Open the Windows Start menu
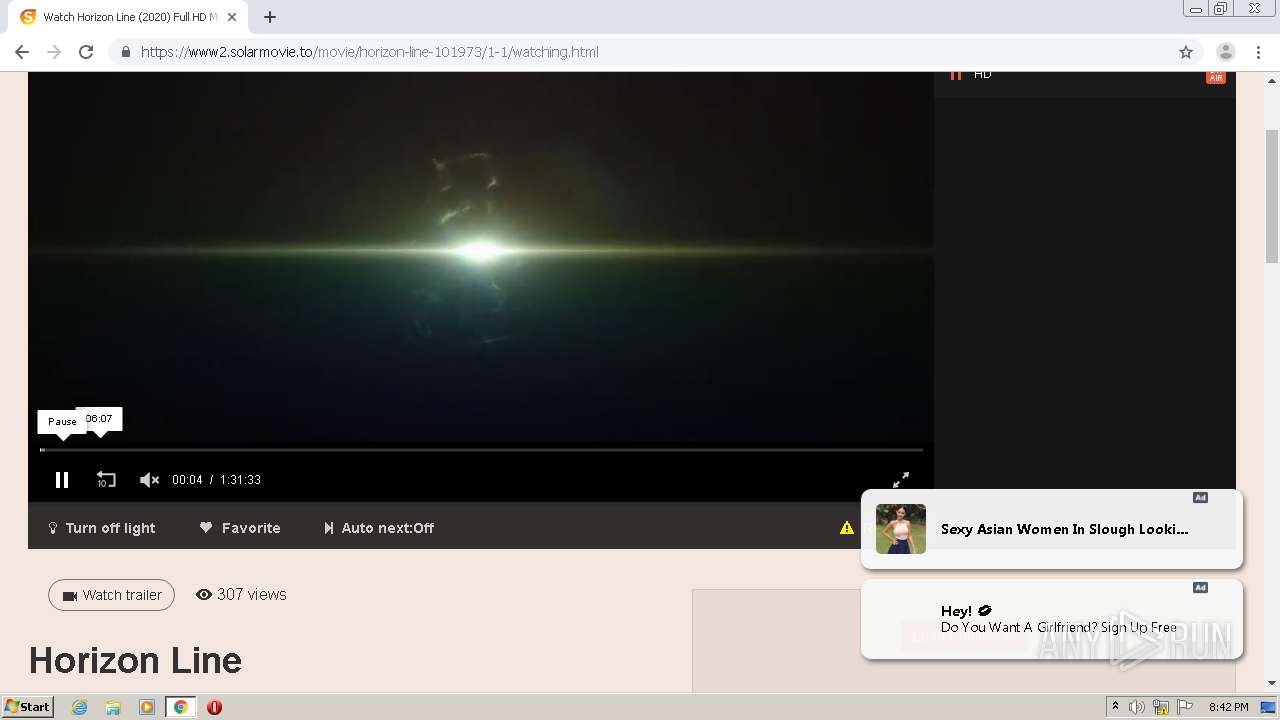The height and width of the screenshot is (720, 1280). point(27,707)
